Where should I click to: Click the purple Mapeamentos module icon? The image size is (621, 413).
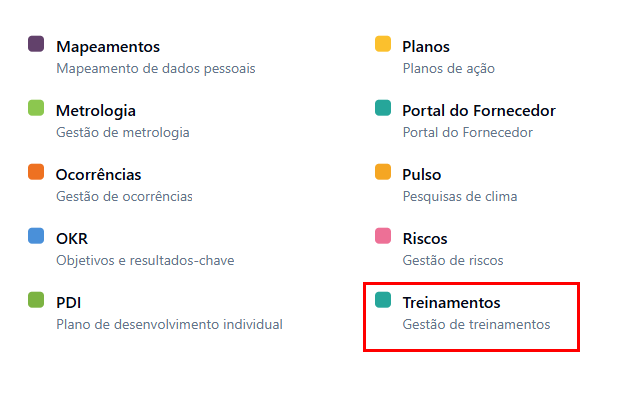pos(36,44)
